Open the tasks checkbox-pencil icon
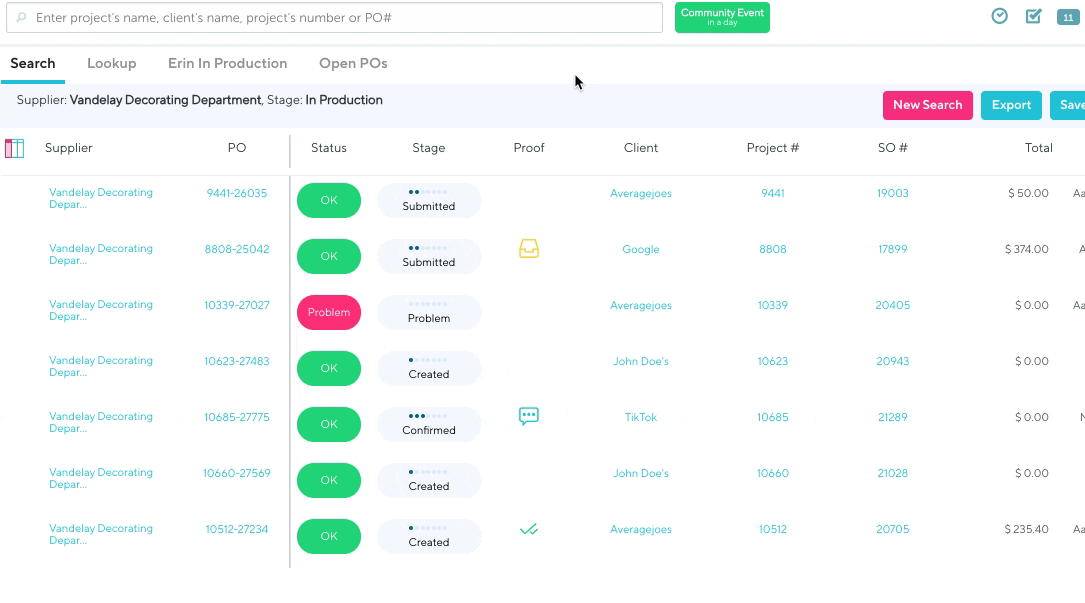1085x603 pixels. pyautogui.click(x=1034, y=16)
